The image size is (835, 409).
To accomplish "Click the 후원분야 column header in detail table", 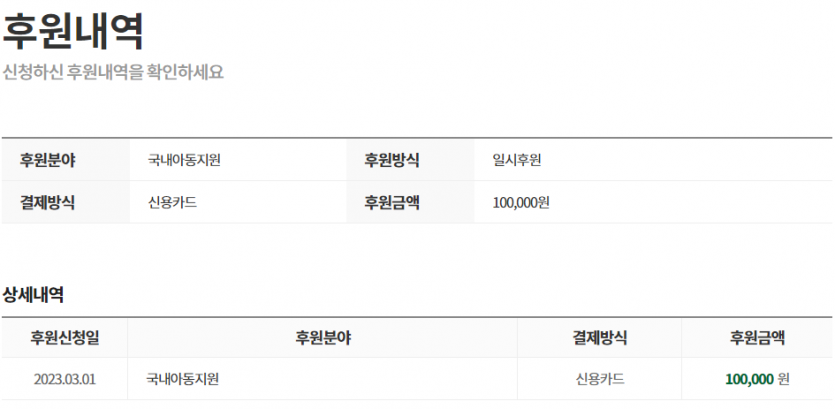I will [x=323, y=338].
